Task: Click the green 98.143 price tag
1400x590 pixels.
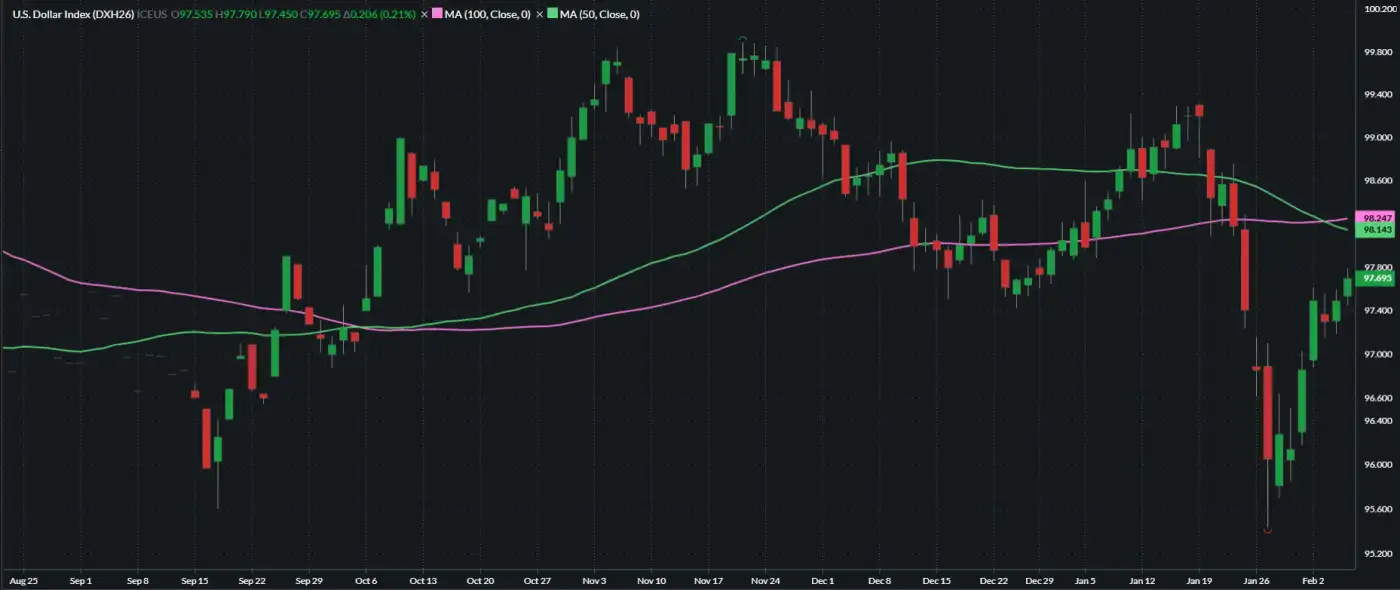Action: click(1377, 230)
